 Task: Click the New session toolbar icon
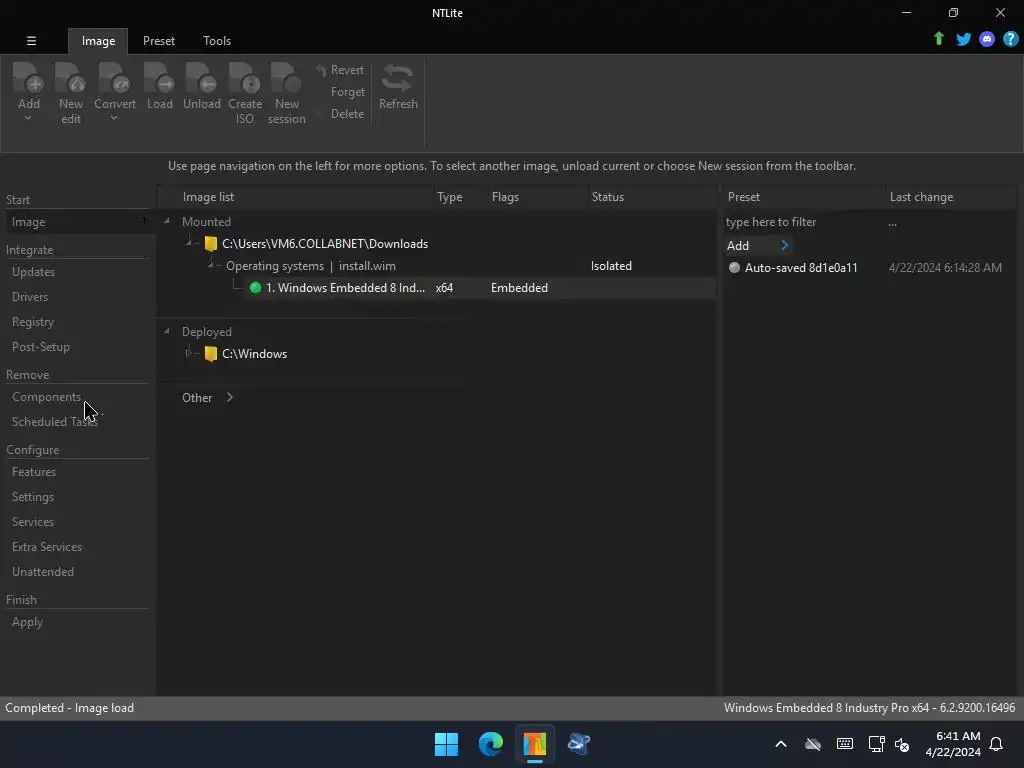(x=286, y=78)
